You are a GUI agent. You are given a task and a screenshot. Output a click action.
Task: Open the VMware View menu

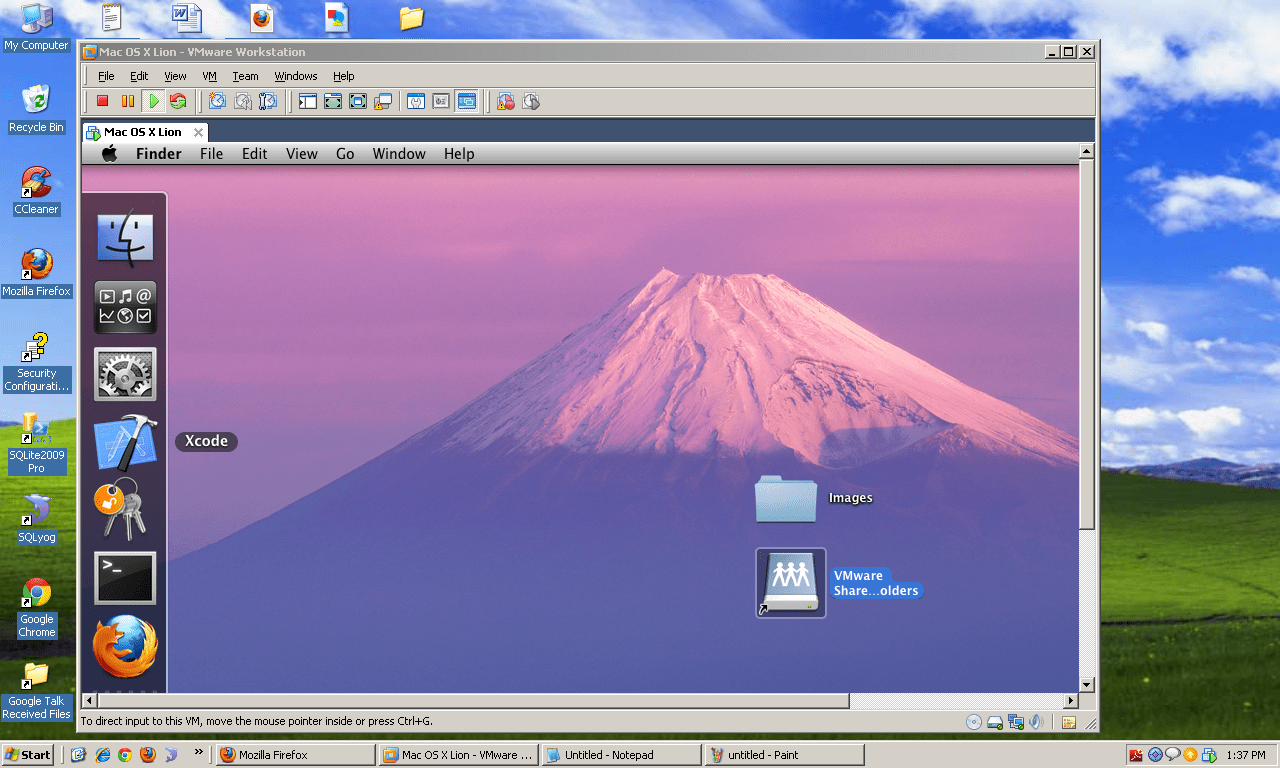[175, 76]
